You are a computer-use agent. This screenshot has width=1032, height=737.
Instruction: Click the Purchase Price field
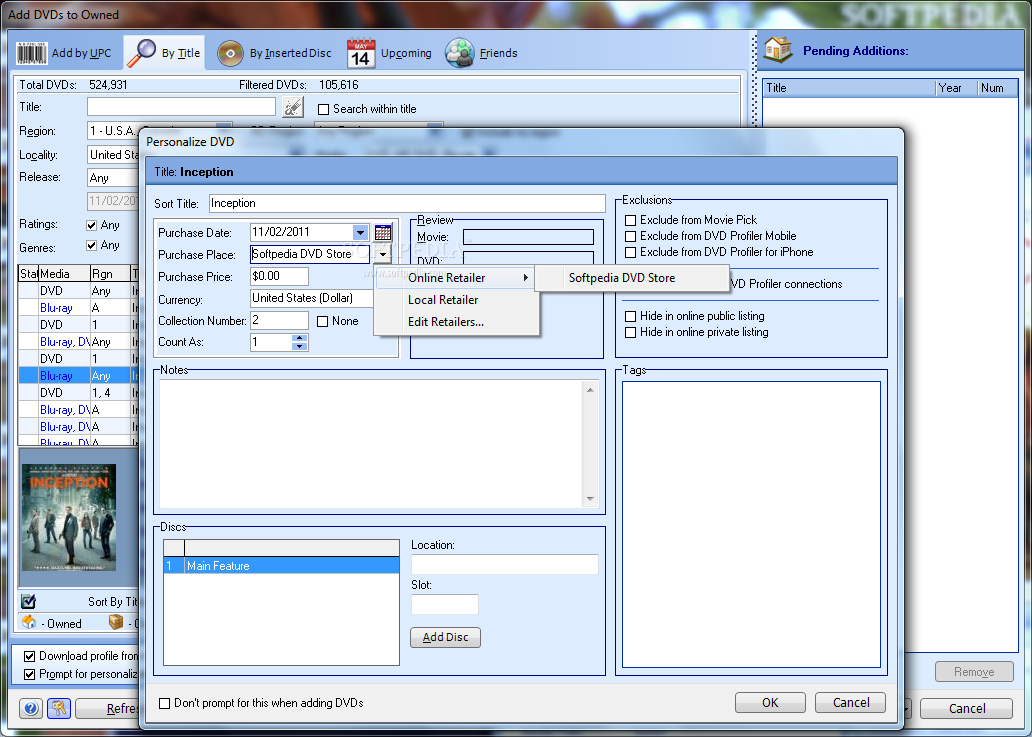pos(279,276)
